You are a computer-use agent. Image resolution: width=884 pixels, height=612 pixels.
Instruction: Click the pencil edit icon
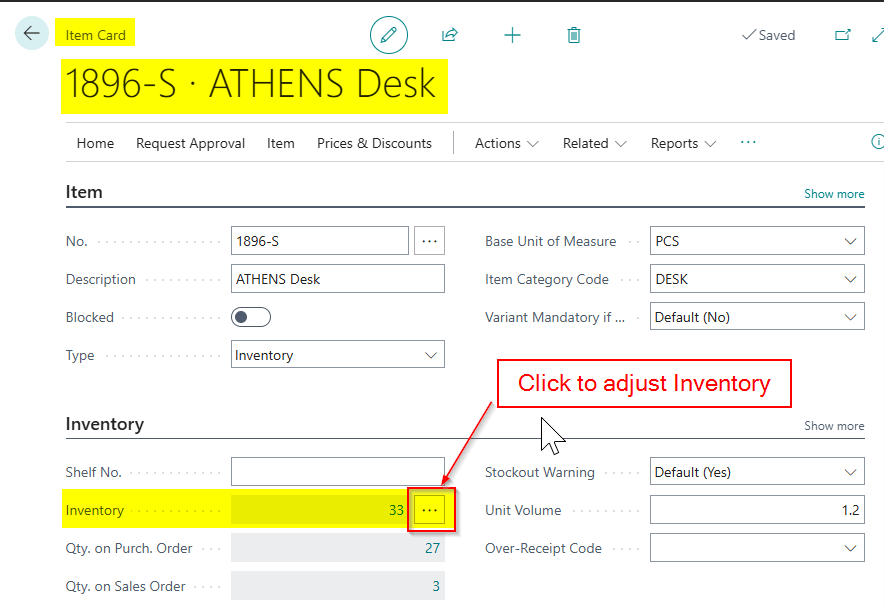(389, 35)
